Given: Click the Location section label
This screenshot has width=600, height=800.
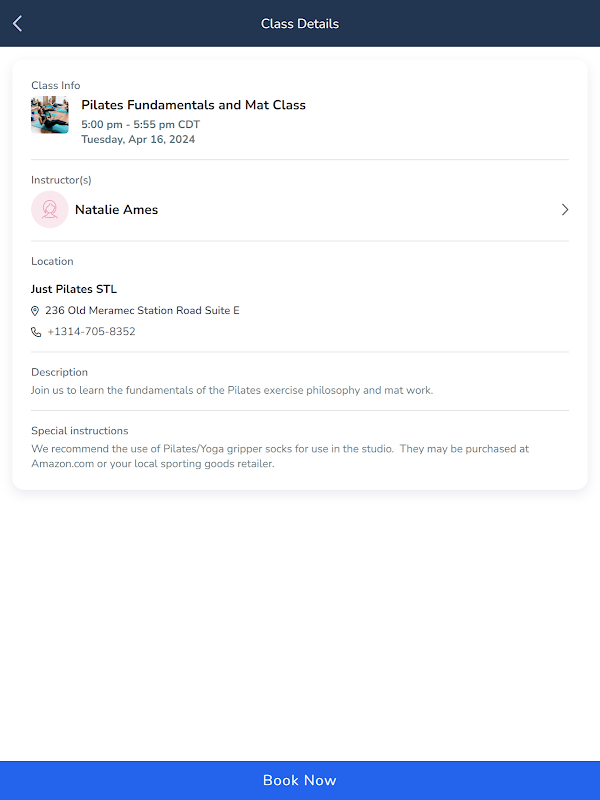Looking at the screenshot, I should click(52, 261).
